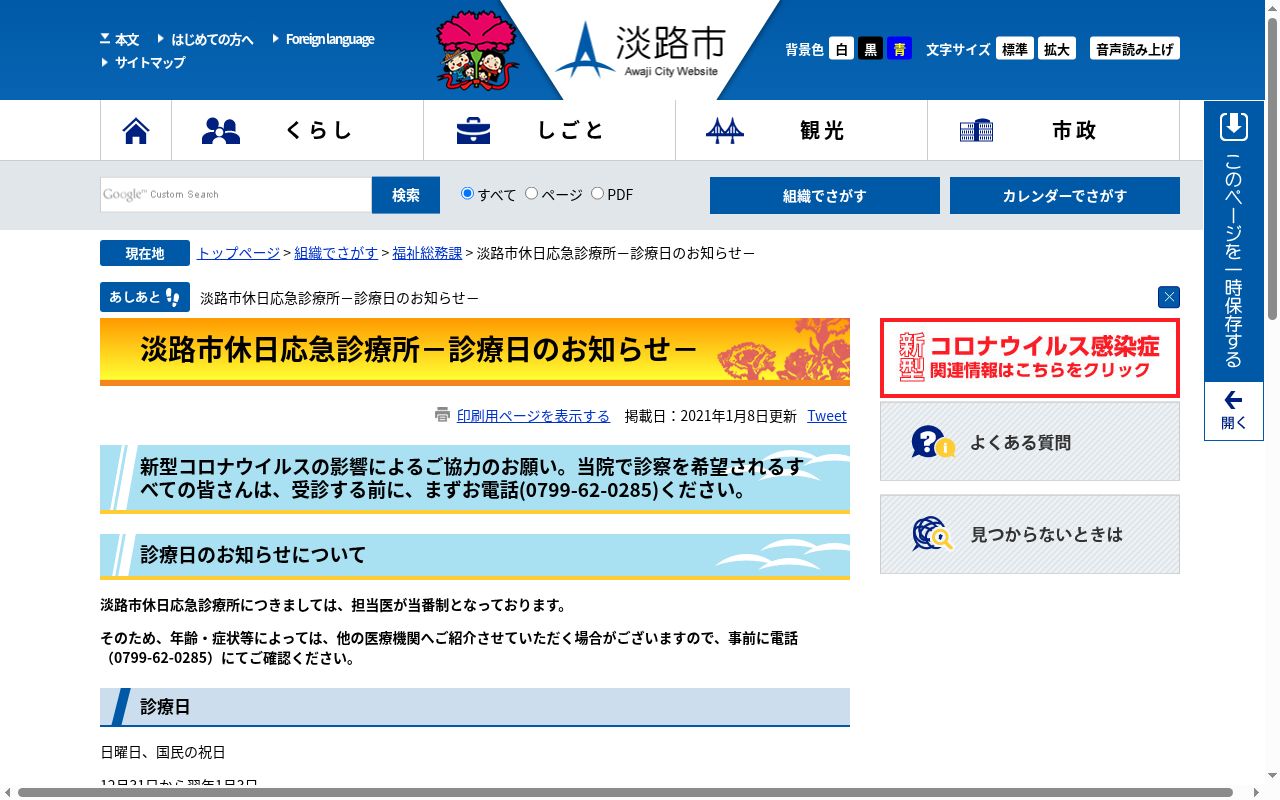Open the 市政 menu text

(x=1074, y=130)
